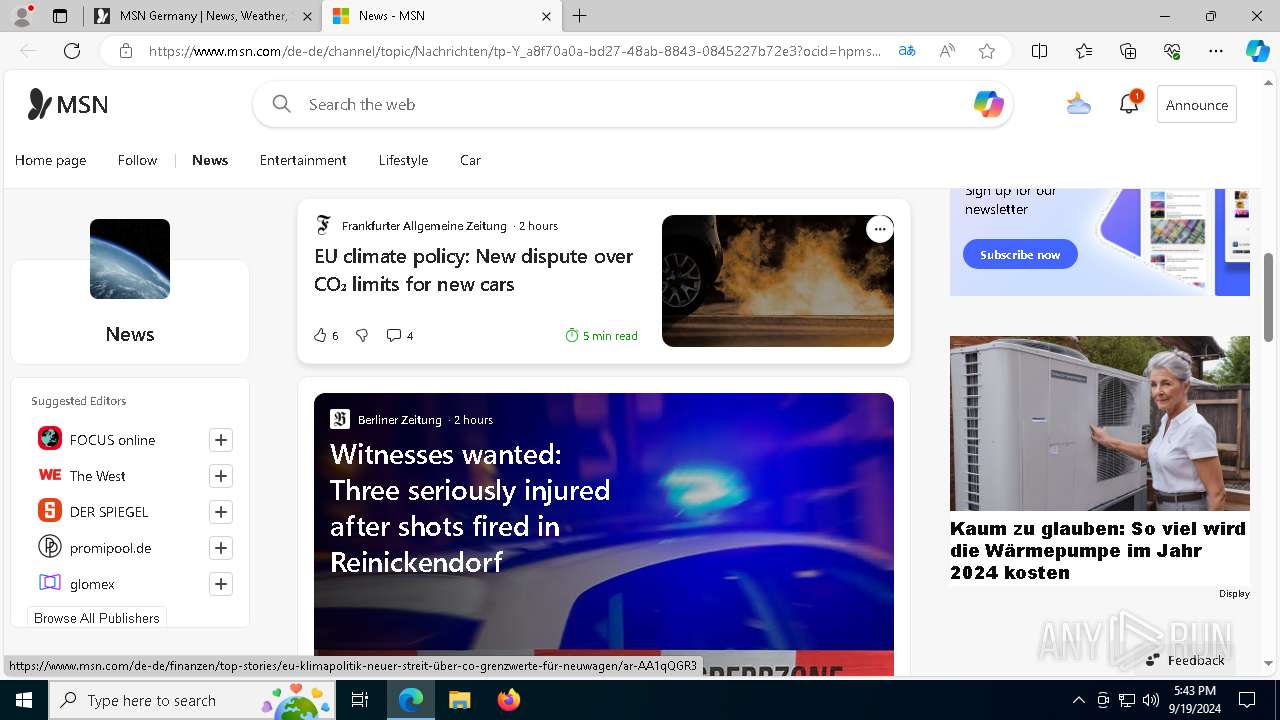Launch Firefox from the taskbar

tap(508, 700)
